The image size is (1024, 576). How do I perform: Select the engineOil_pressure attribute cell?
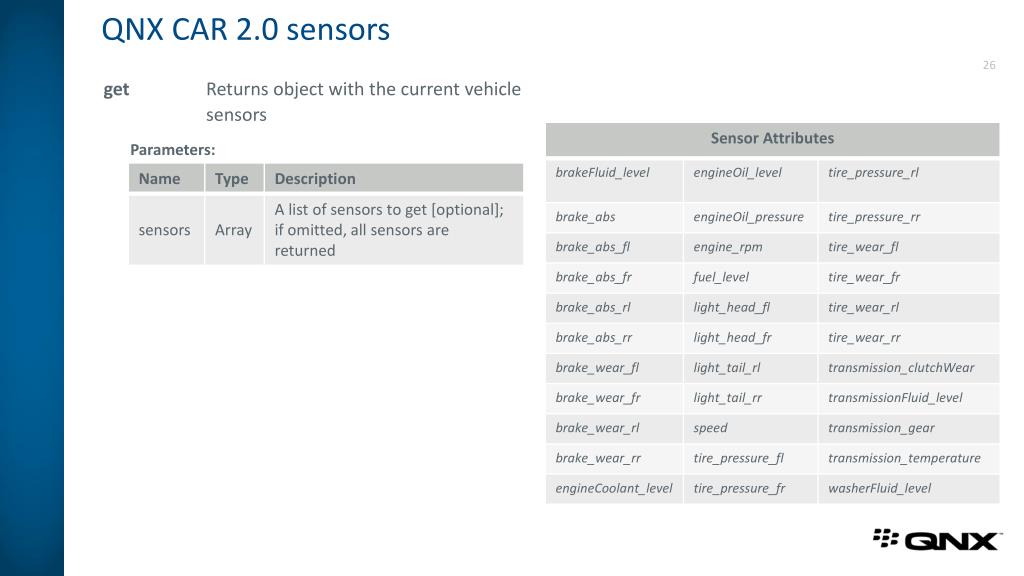tap(750, 217)
